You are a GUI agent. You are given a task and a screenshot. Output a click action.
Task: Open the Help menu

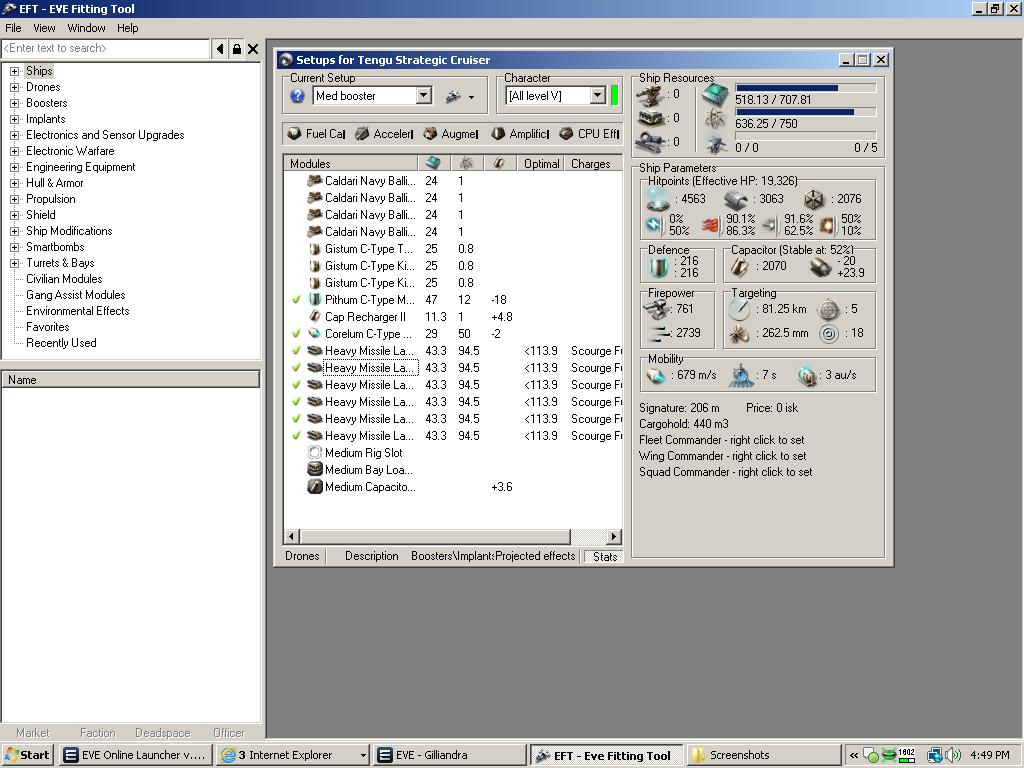127,28
